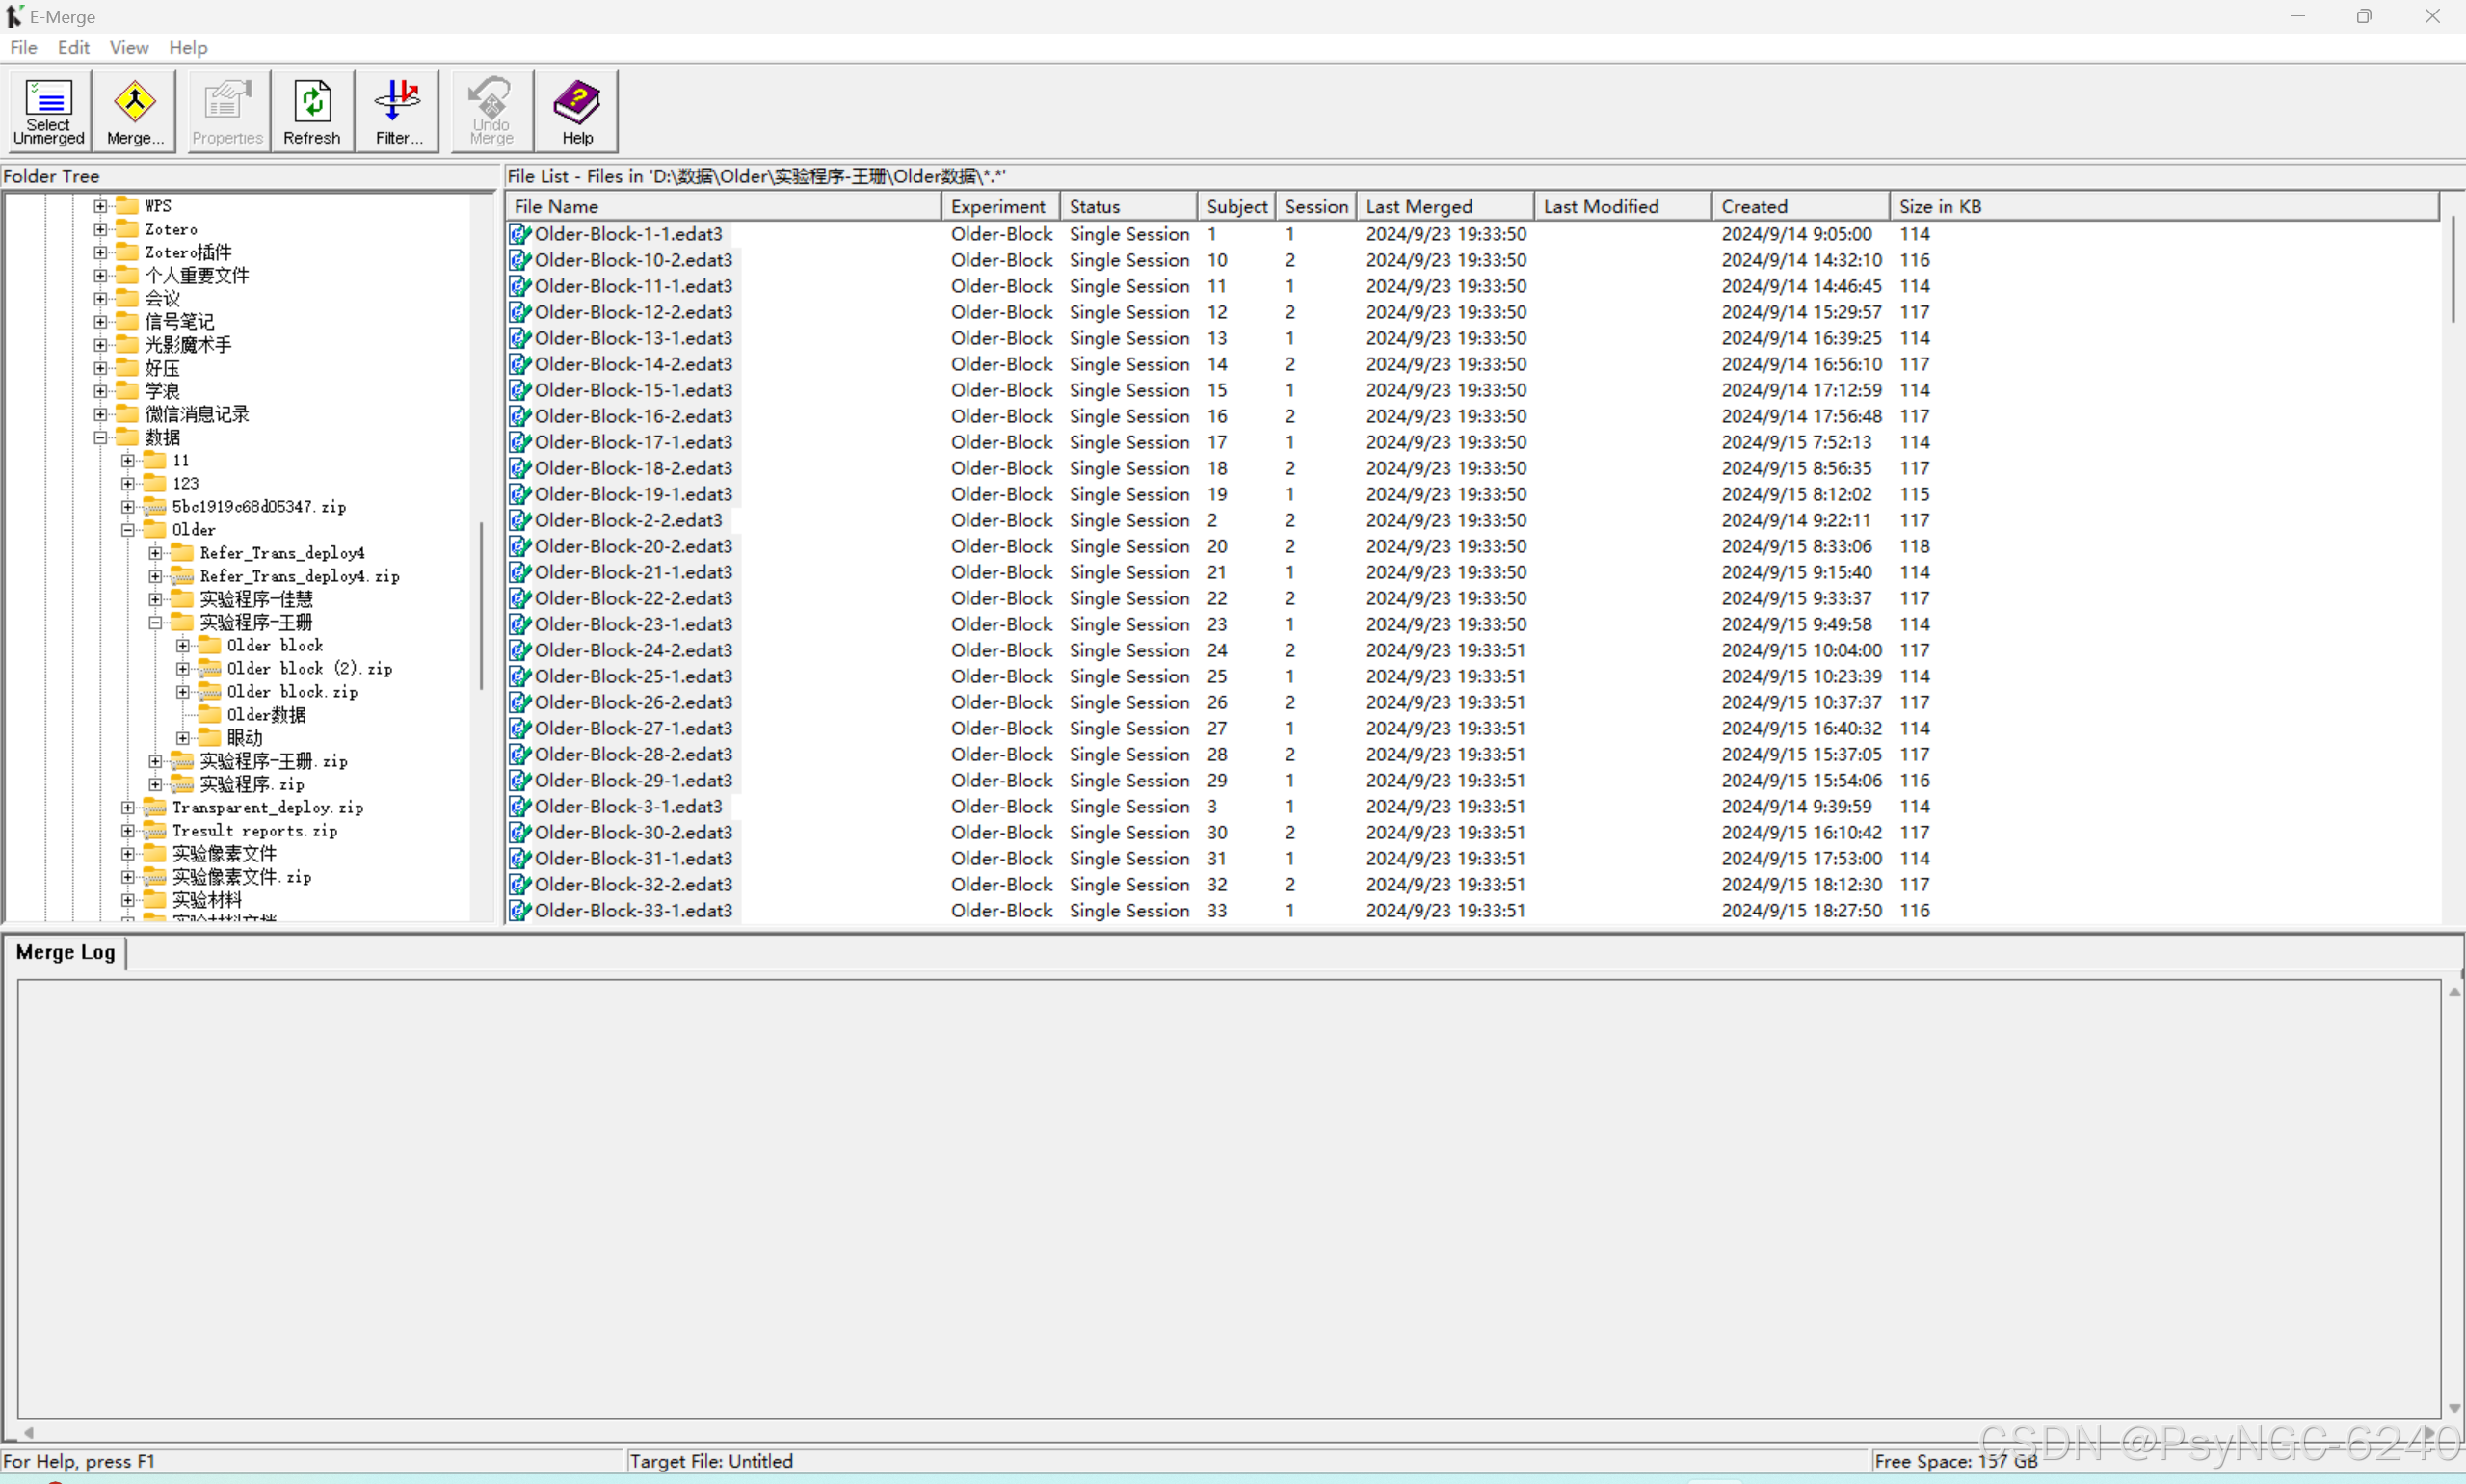The height and width of the screenshot is (1484, 2466).
Task: Select the Older数据 folder in tree
Action: 265,715
